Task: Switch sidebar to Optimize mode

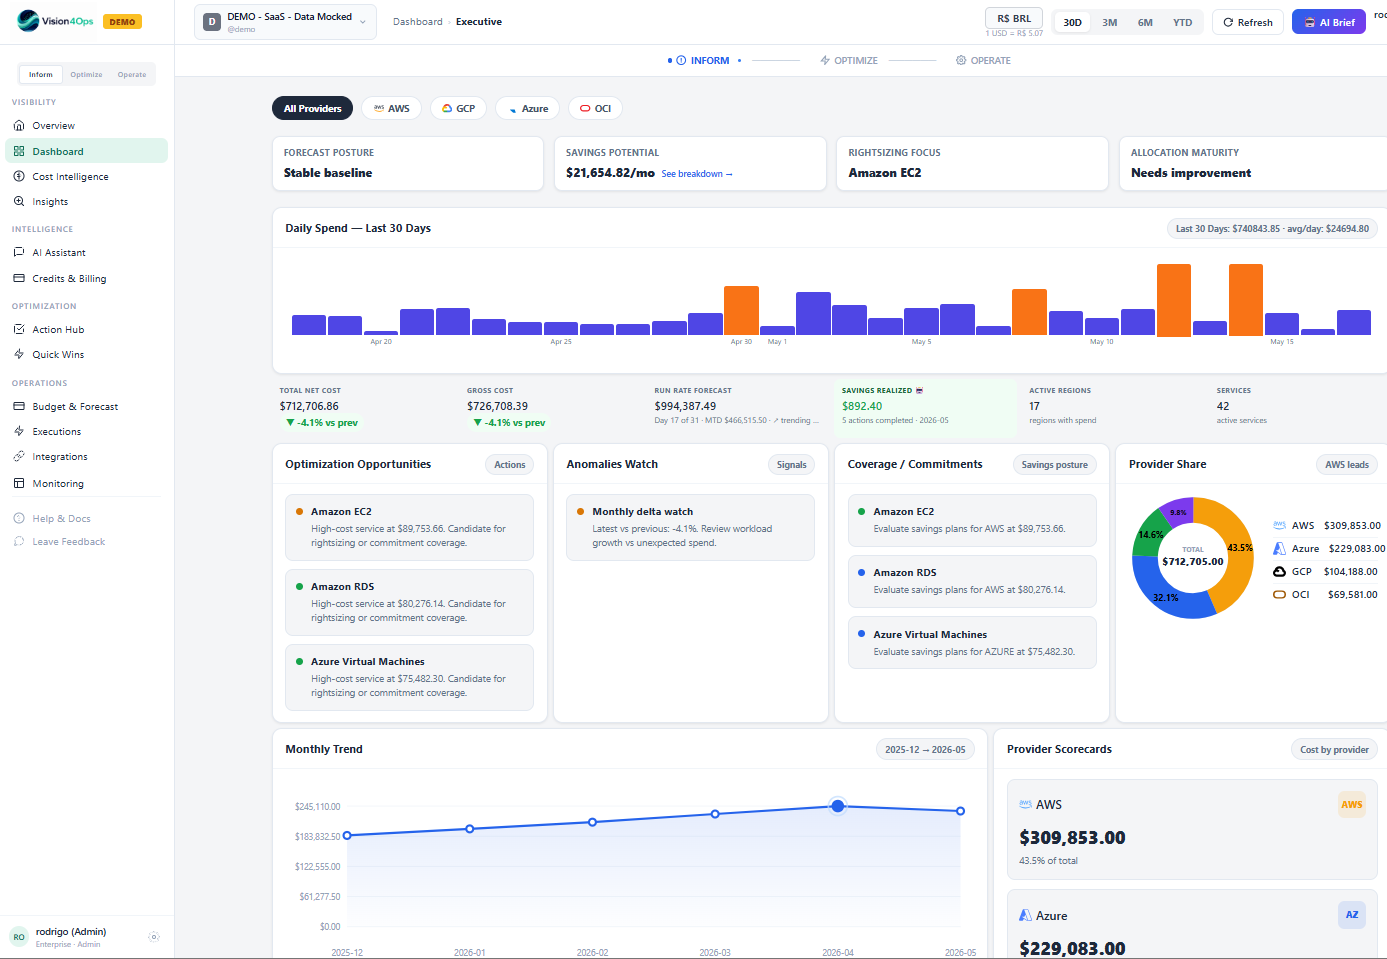Action: click(86, 74)
